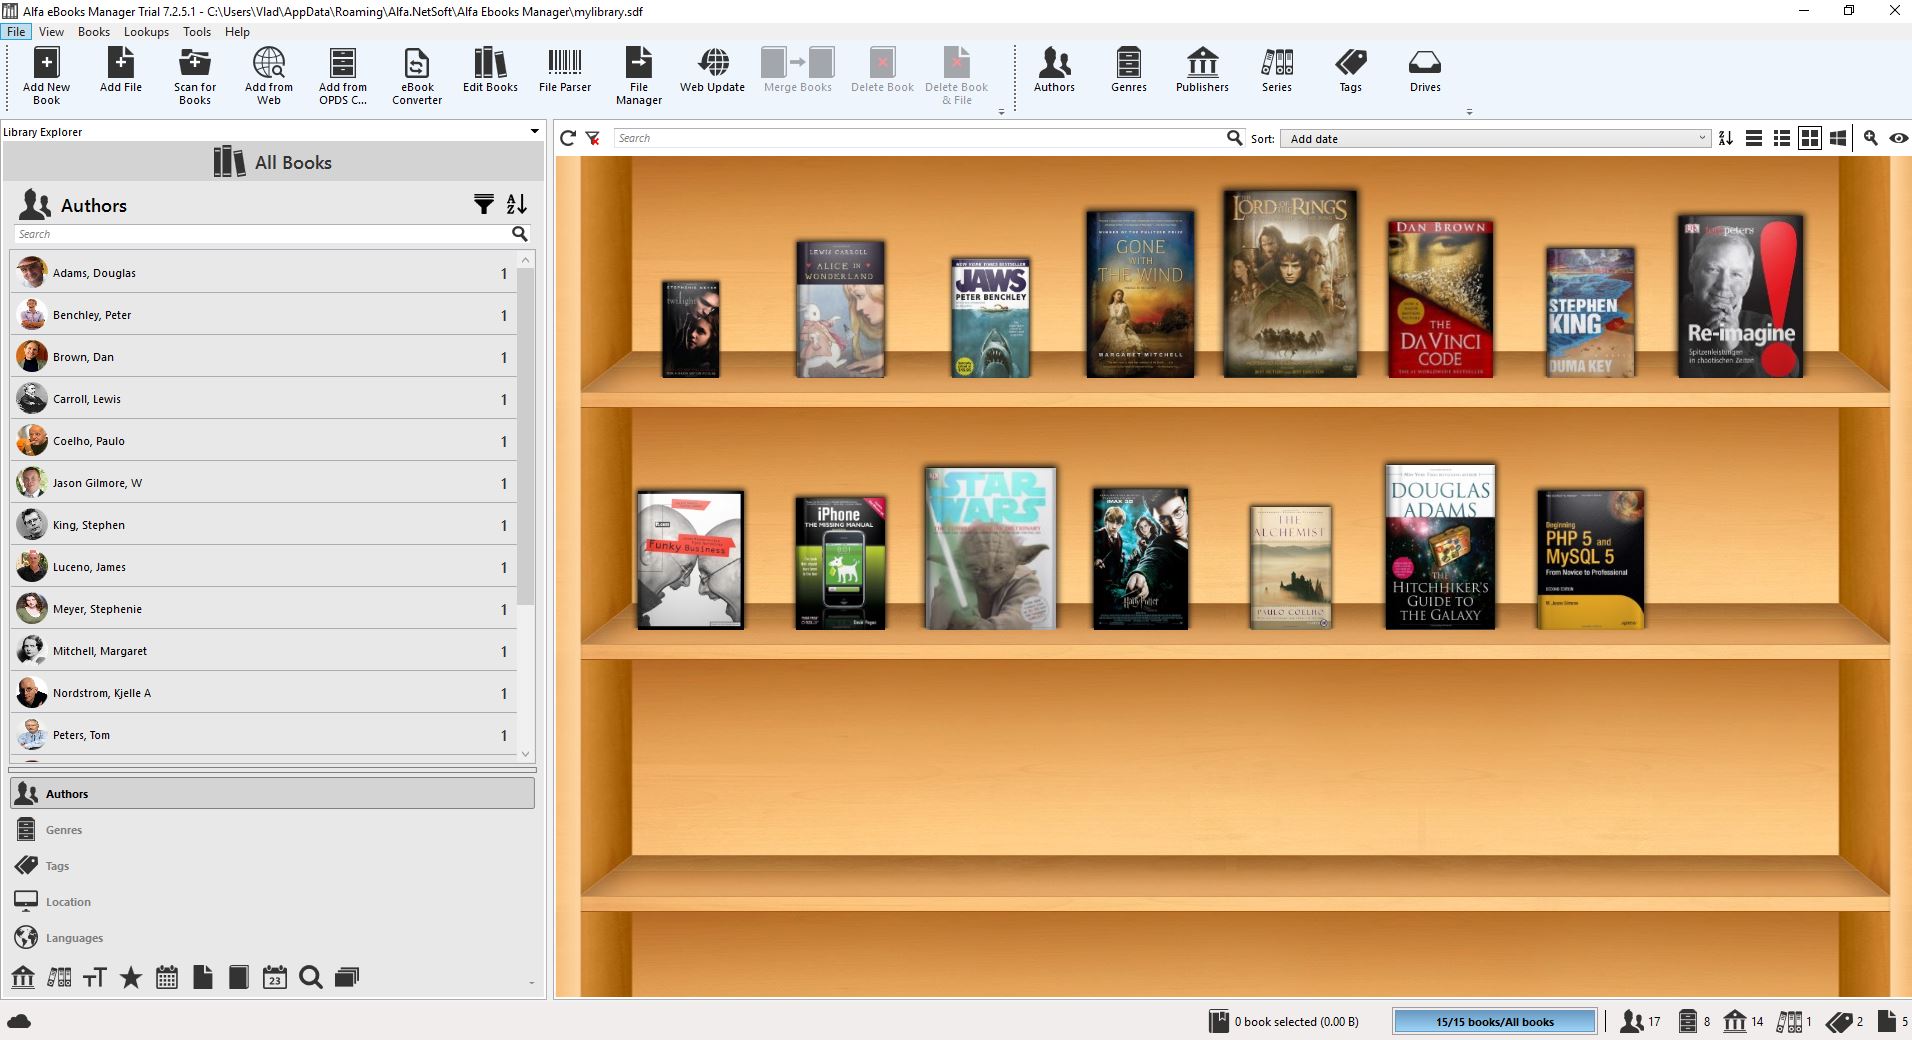Expand the lookups toolbar overflow arrow
Image resolution: width=1912 pixels, height=1040 pixels.
click(x=1469, y=113)
